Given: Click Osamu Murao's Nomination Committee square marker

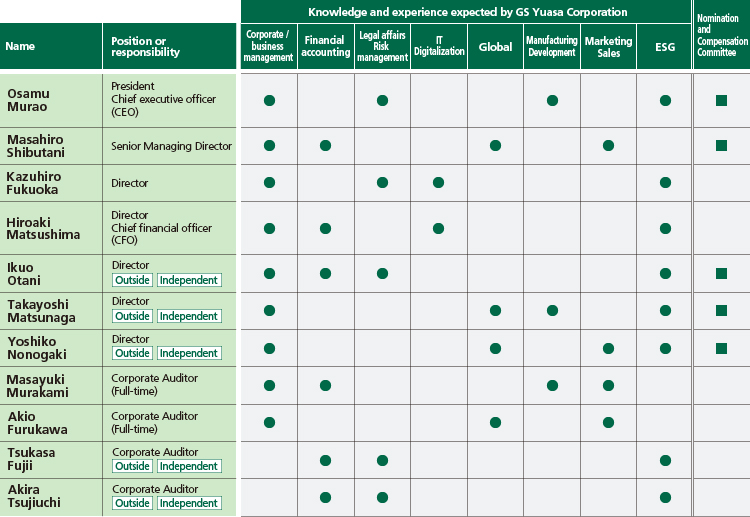Looking at the screenshot, I should point(721,100).
